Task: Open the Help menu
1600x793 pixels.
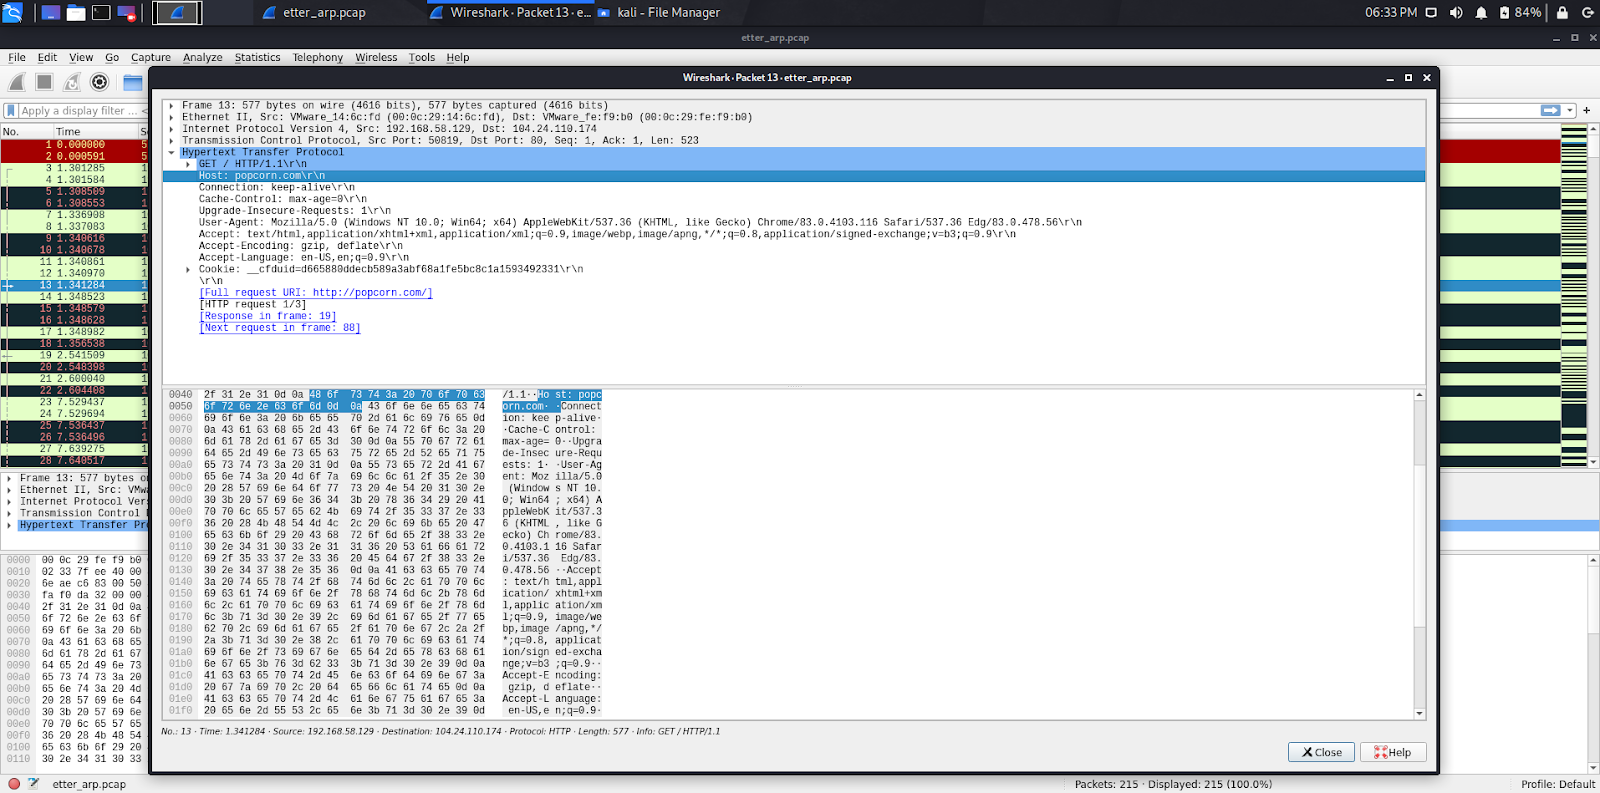Action: tap(457, 57)
